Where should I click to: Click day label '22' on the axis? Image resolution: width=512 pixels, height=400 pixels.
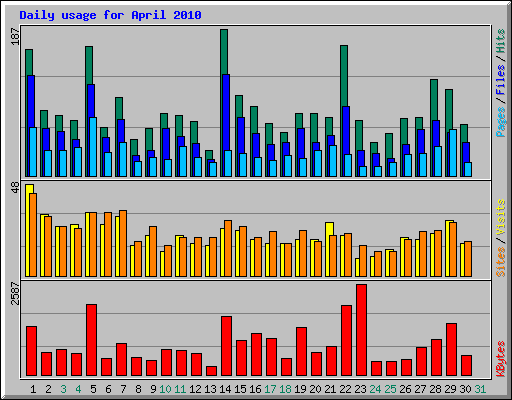345,389
